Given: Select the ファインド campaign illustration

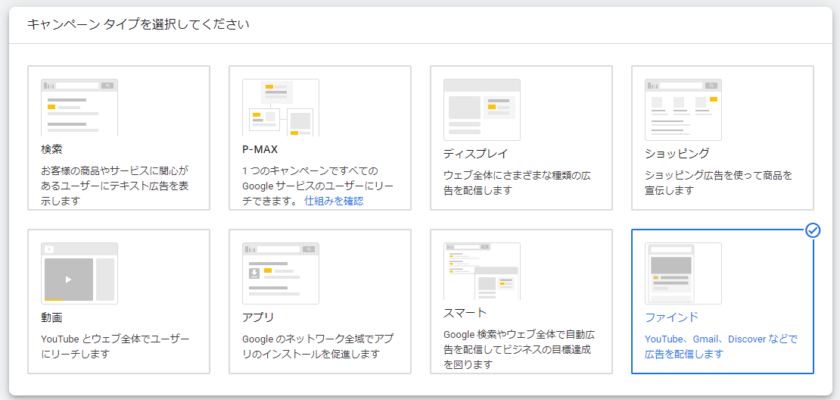Looking at the screenshot, I should [x=683, y=273].
